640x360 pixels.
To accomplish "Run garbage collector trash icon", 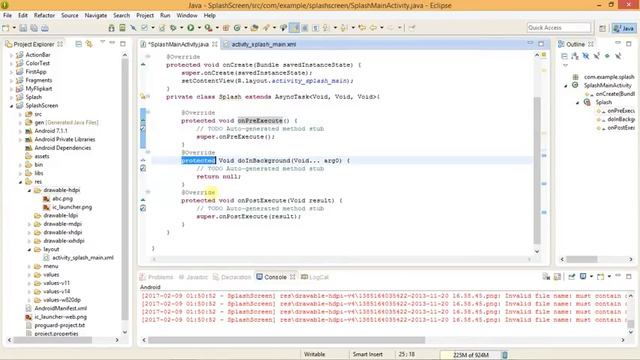I will (x=505, y=355).
